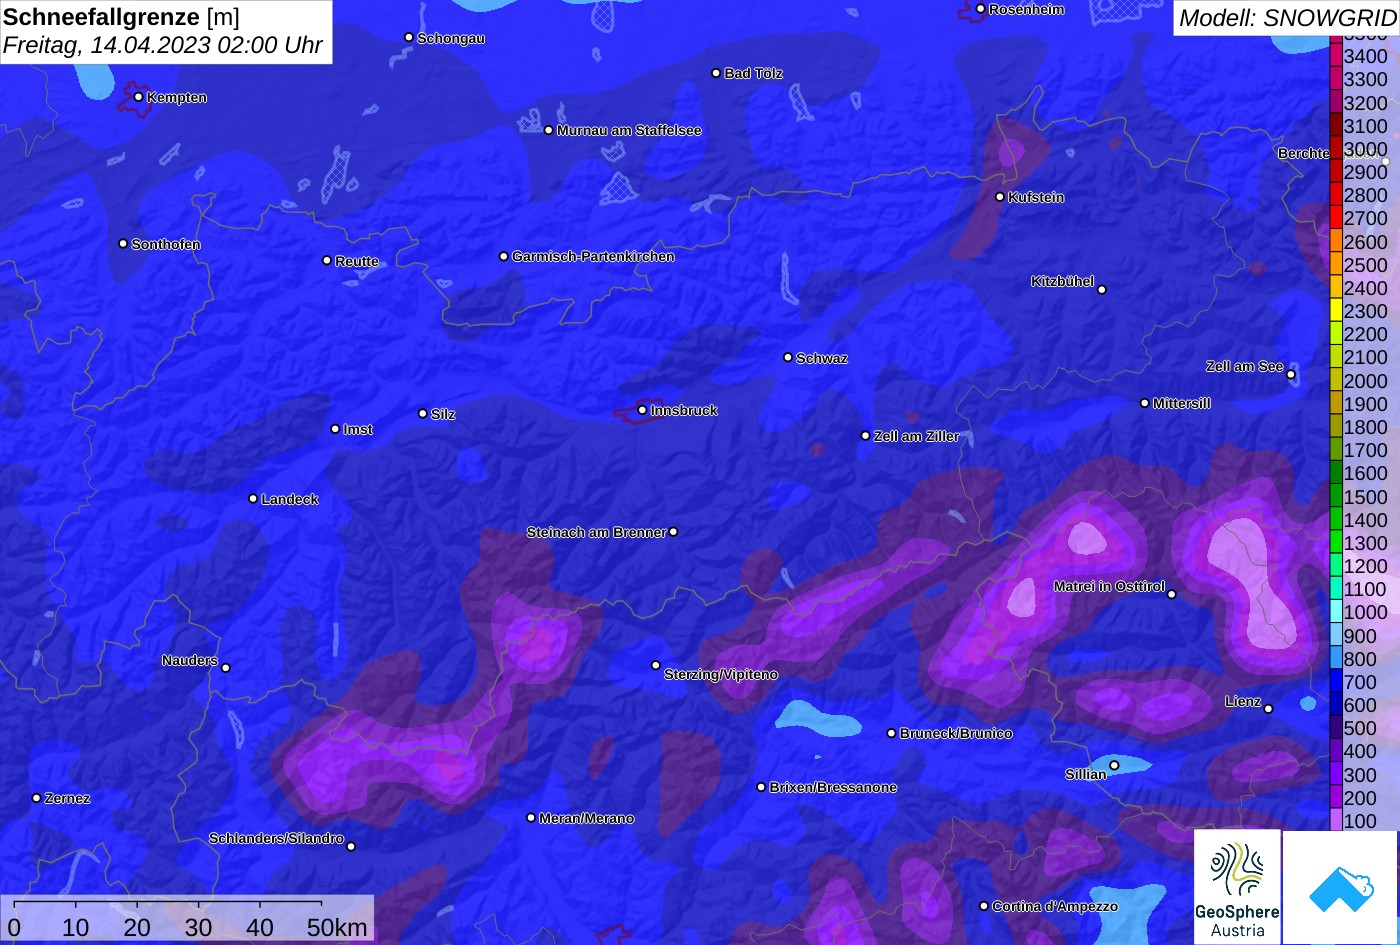The width and height of the screenshot is (1400, 945).
Task: Click the Kempten location marker dot
Action: pos(138,97)
